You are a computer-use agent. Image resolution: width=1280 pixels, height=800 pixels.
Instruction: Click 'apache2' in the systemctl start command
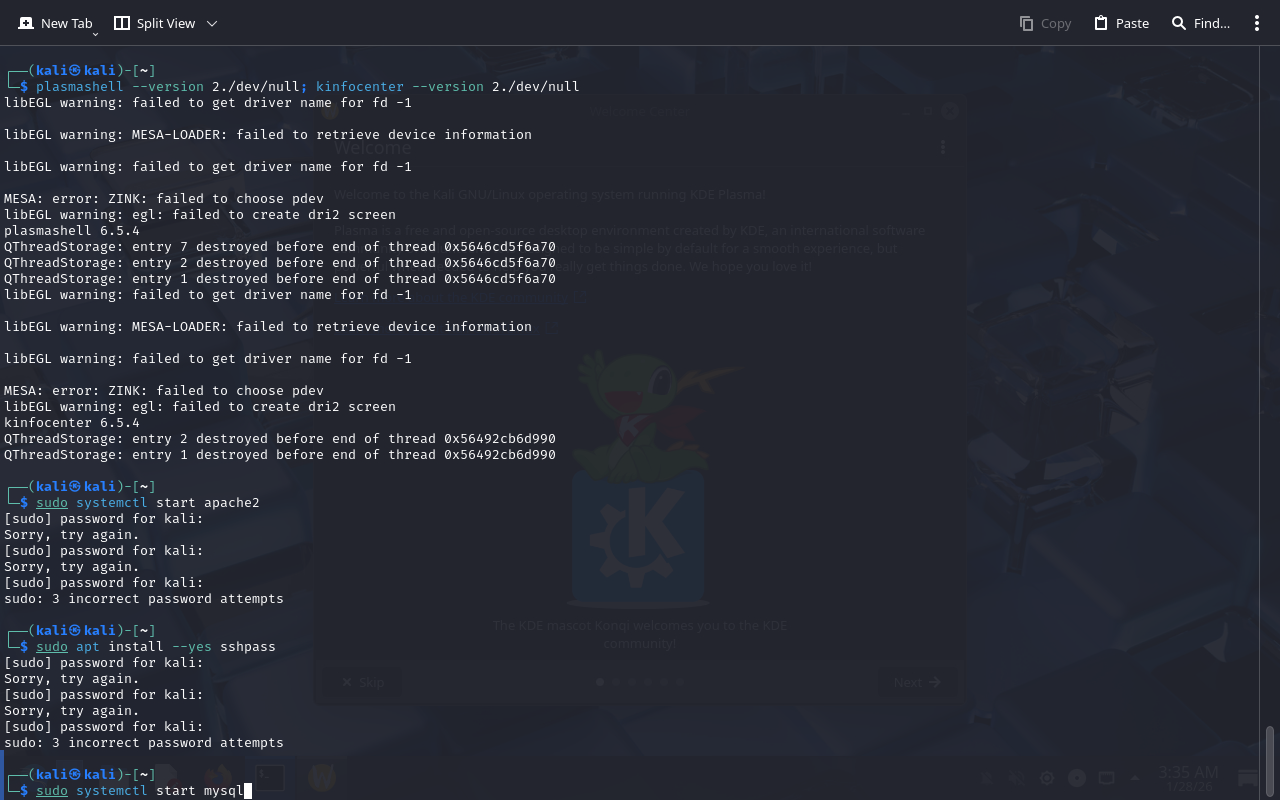click(231, 503)
